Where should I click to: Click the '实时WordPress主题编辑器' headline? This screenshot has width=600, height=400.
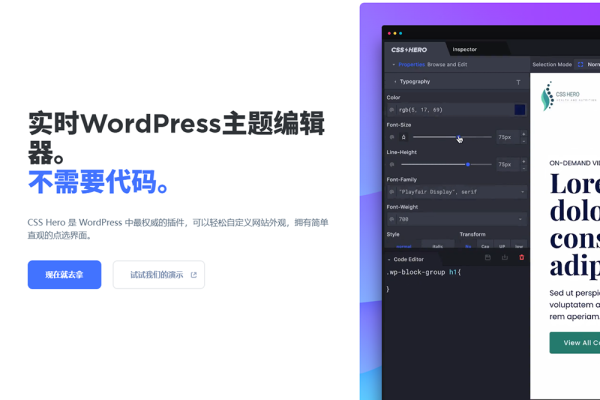point(176,138)
